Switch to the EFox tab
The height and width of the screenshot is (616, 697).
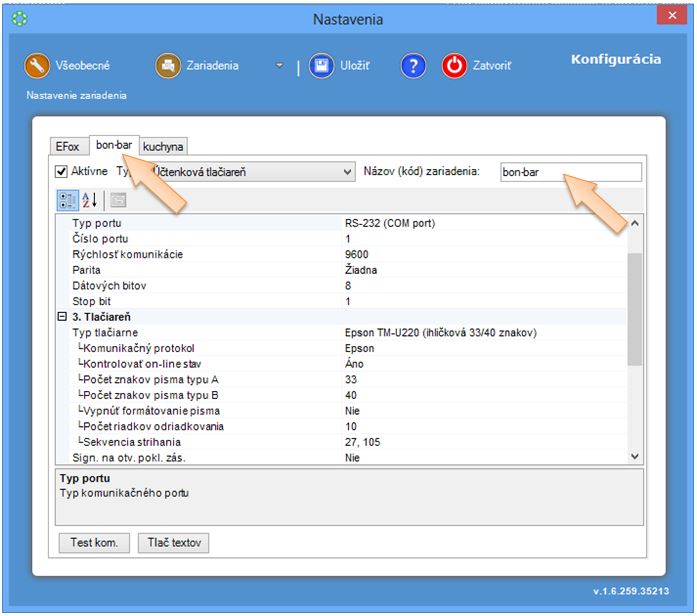pyautogui.click(x=68, y=146)
